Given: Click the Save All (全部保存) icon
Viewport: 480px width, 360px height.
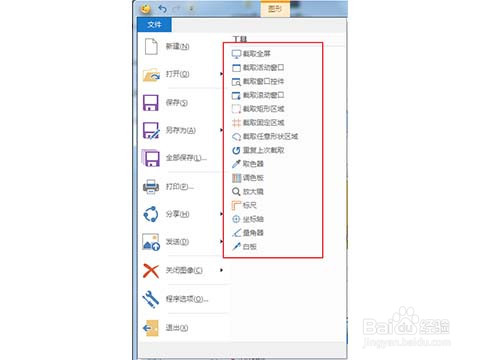Looking at the screenshot, I should coord(151,158).
